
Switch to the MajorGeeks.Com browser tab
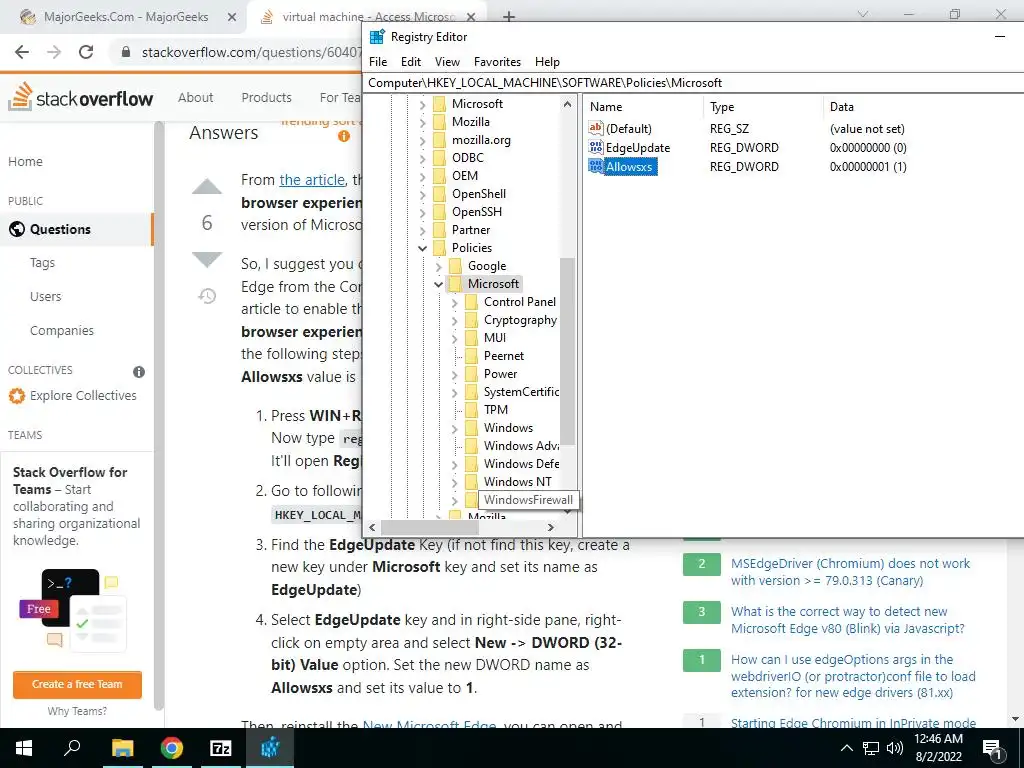pyautogui.click(x=125, y=17)
